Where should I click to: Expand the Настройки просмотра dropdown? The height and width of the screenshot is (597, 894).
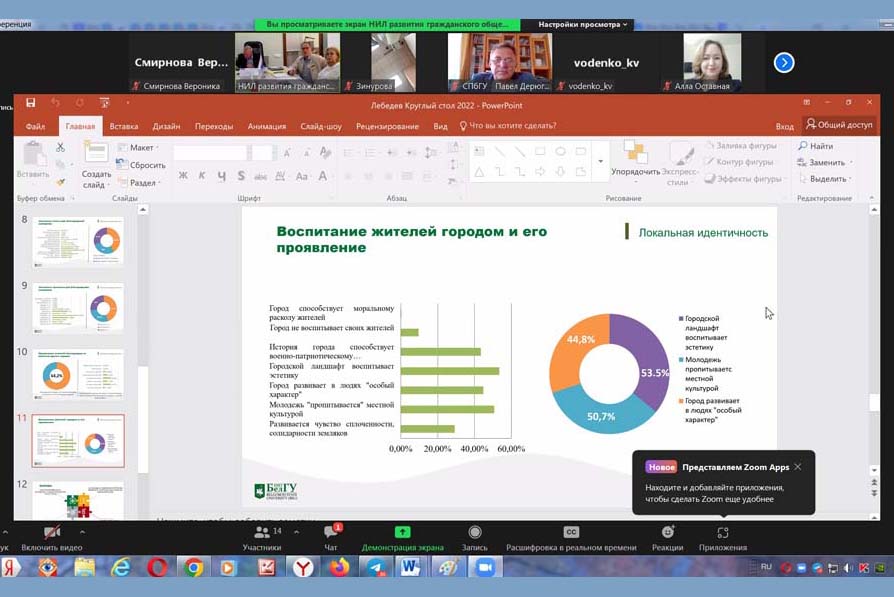tap(584, 25)
